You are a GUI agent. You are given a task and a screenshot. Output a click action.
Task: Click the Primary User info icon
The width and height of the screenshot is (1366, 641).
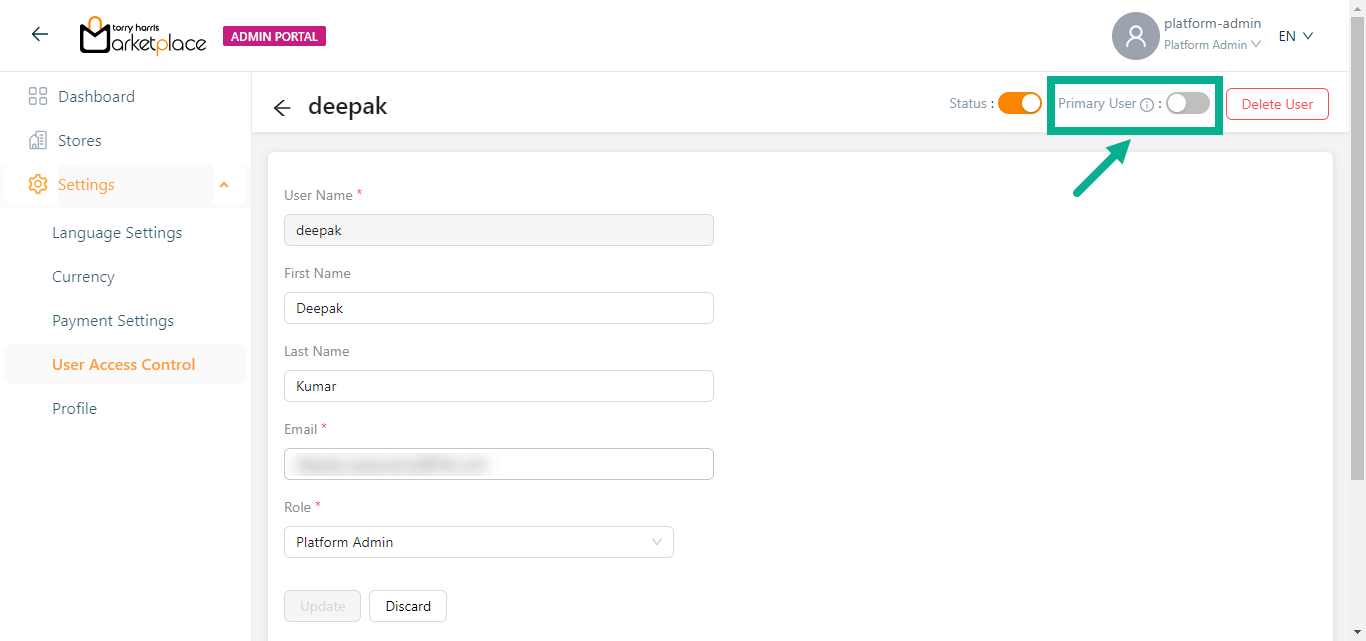pyautogui.click(x=1147, y=105)
